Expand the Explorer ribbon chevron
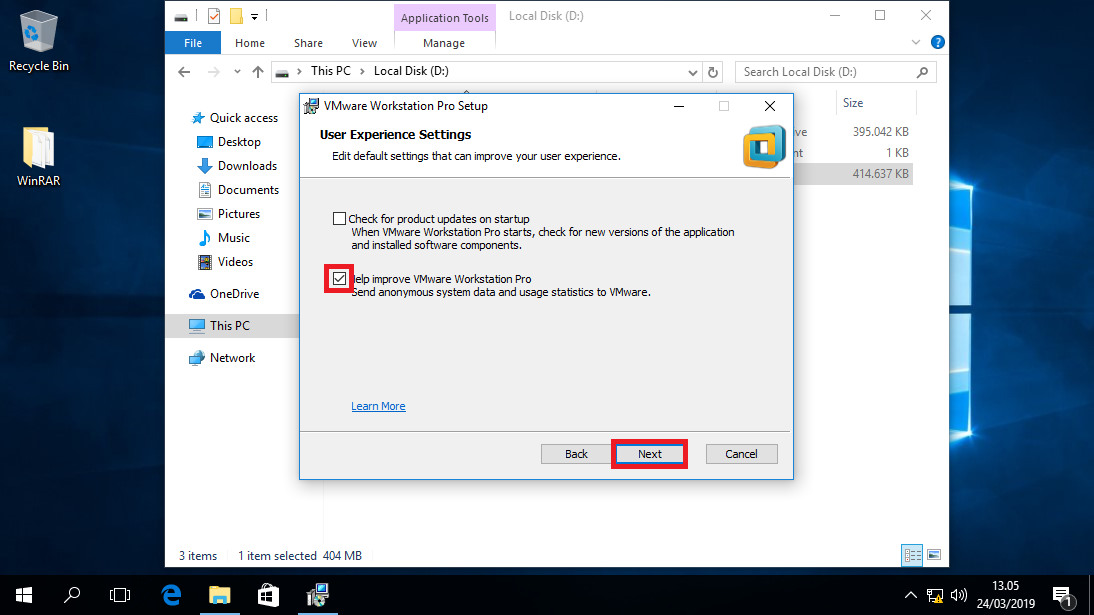 916,43
